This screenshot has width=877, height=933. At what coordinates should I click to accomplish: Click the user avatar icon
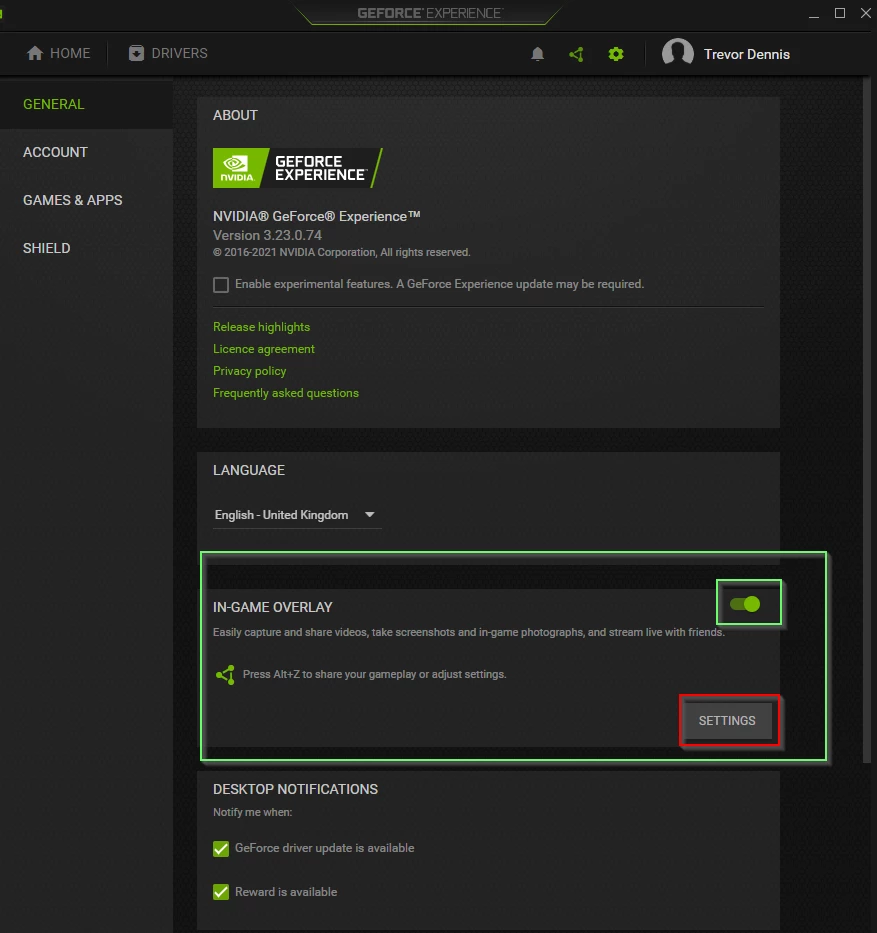point(678,54)
